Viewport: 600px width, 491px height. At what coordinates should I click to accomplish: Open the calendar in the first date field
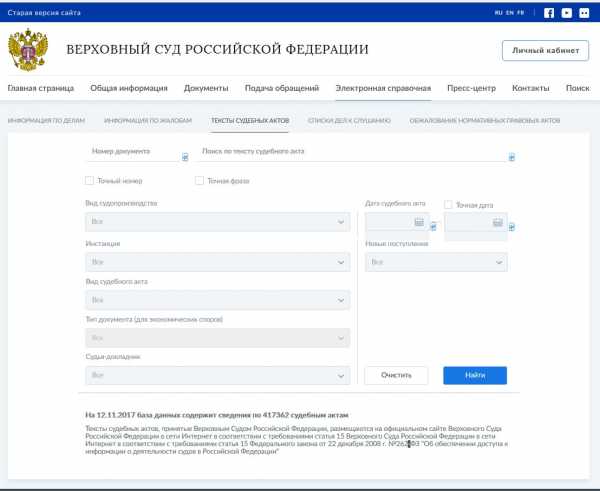[x=419, y=222]
